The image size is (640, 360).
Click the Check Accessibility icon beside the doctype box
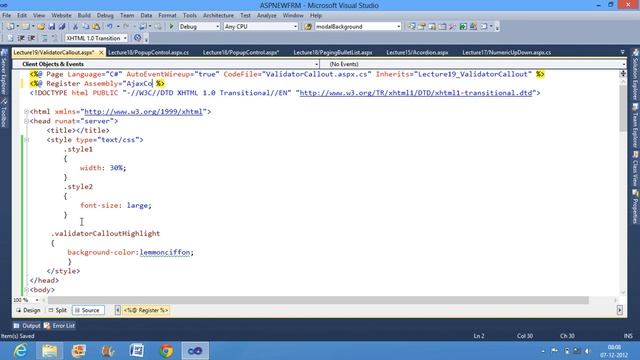pyautogui.click(x=138, y=38)
